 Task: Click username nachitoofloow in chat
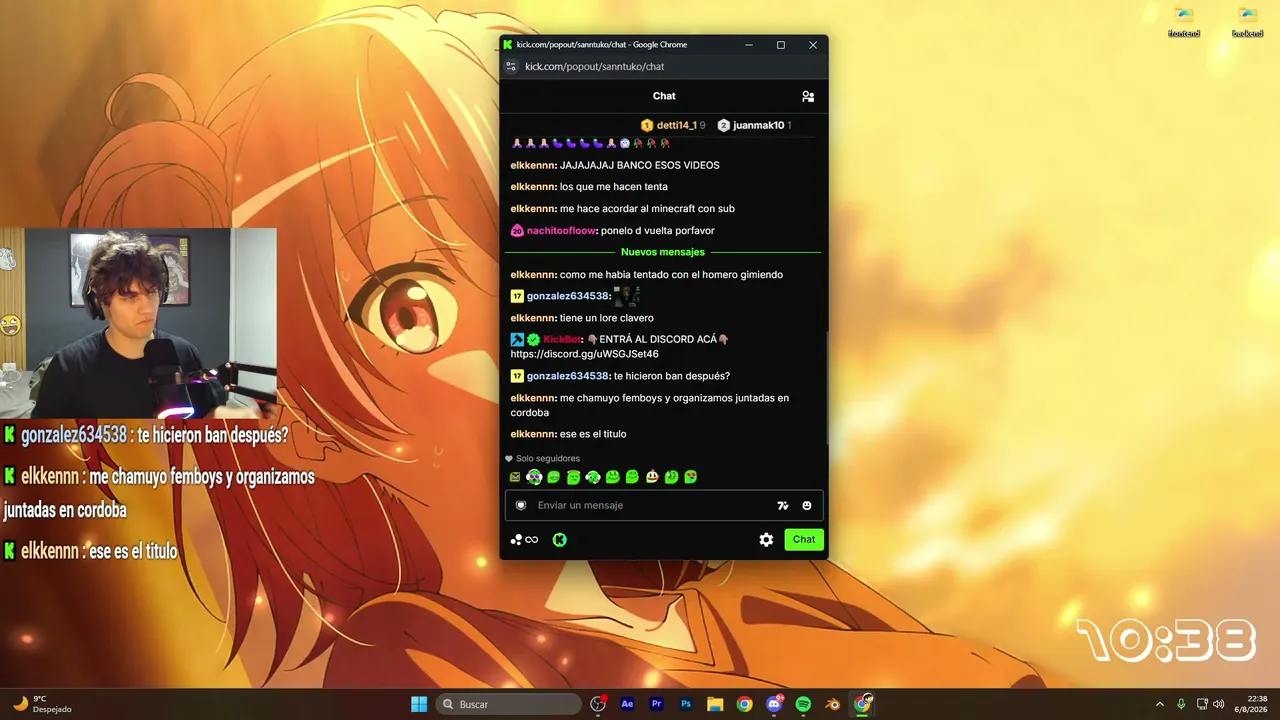coord(562,231)
